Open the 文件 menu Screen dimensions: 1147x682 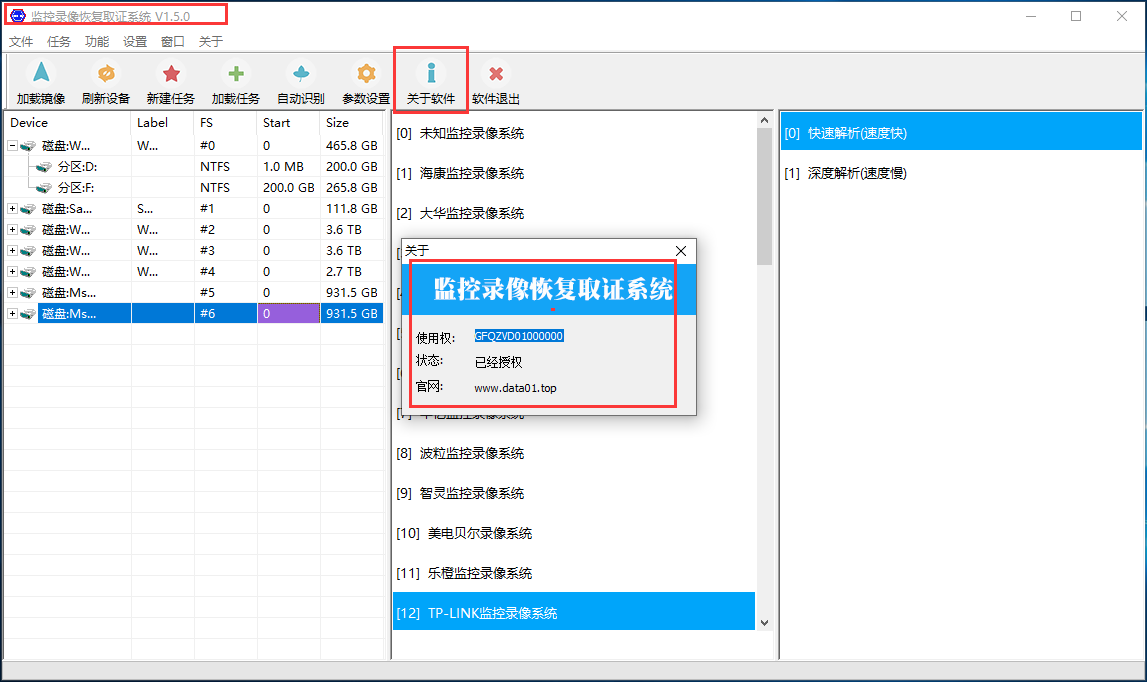pyautogui.click(x=21, y=42)
